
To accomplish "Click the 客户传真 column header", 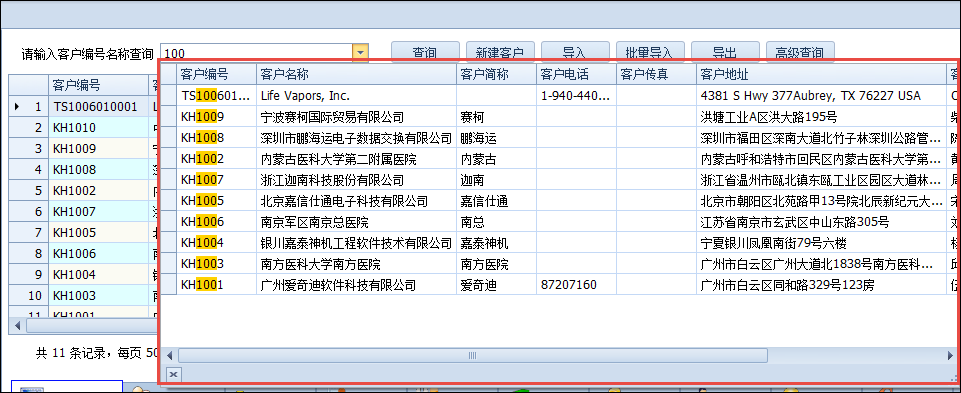I will click(x=656, y=74).
